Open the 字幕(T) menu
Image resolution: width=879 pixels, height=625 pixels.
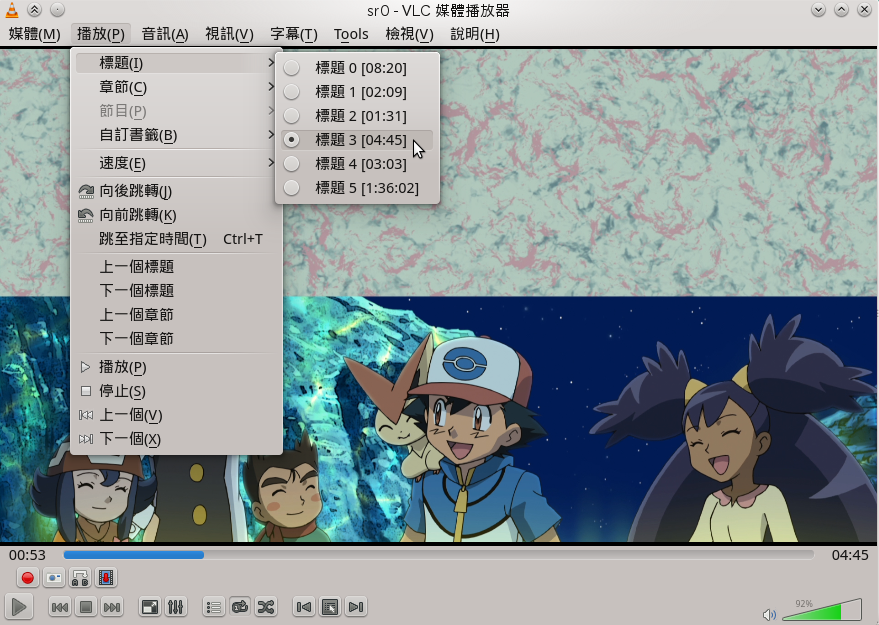click(294, 34)
